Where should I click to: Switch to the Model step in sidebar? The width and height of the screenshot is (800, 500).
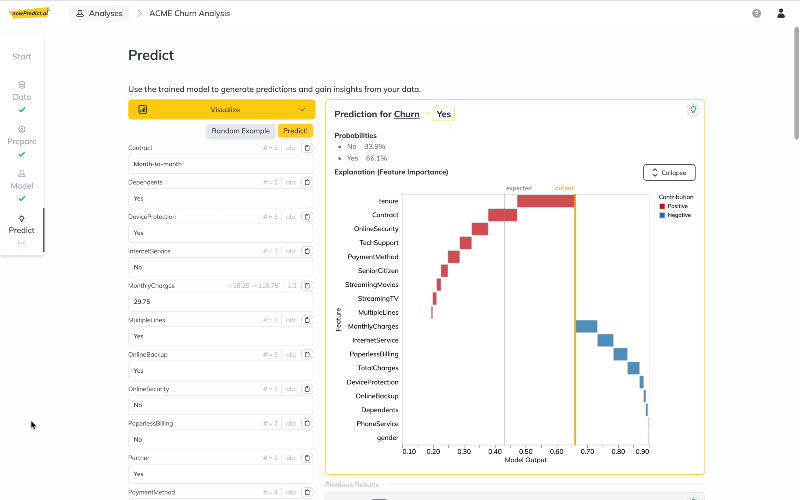pos(21,185)
